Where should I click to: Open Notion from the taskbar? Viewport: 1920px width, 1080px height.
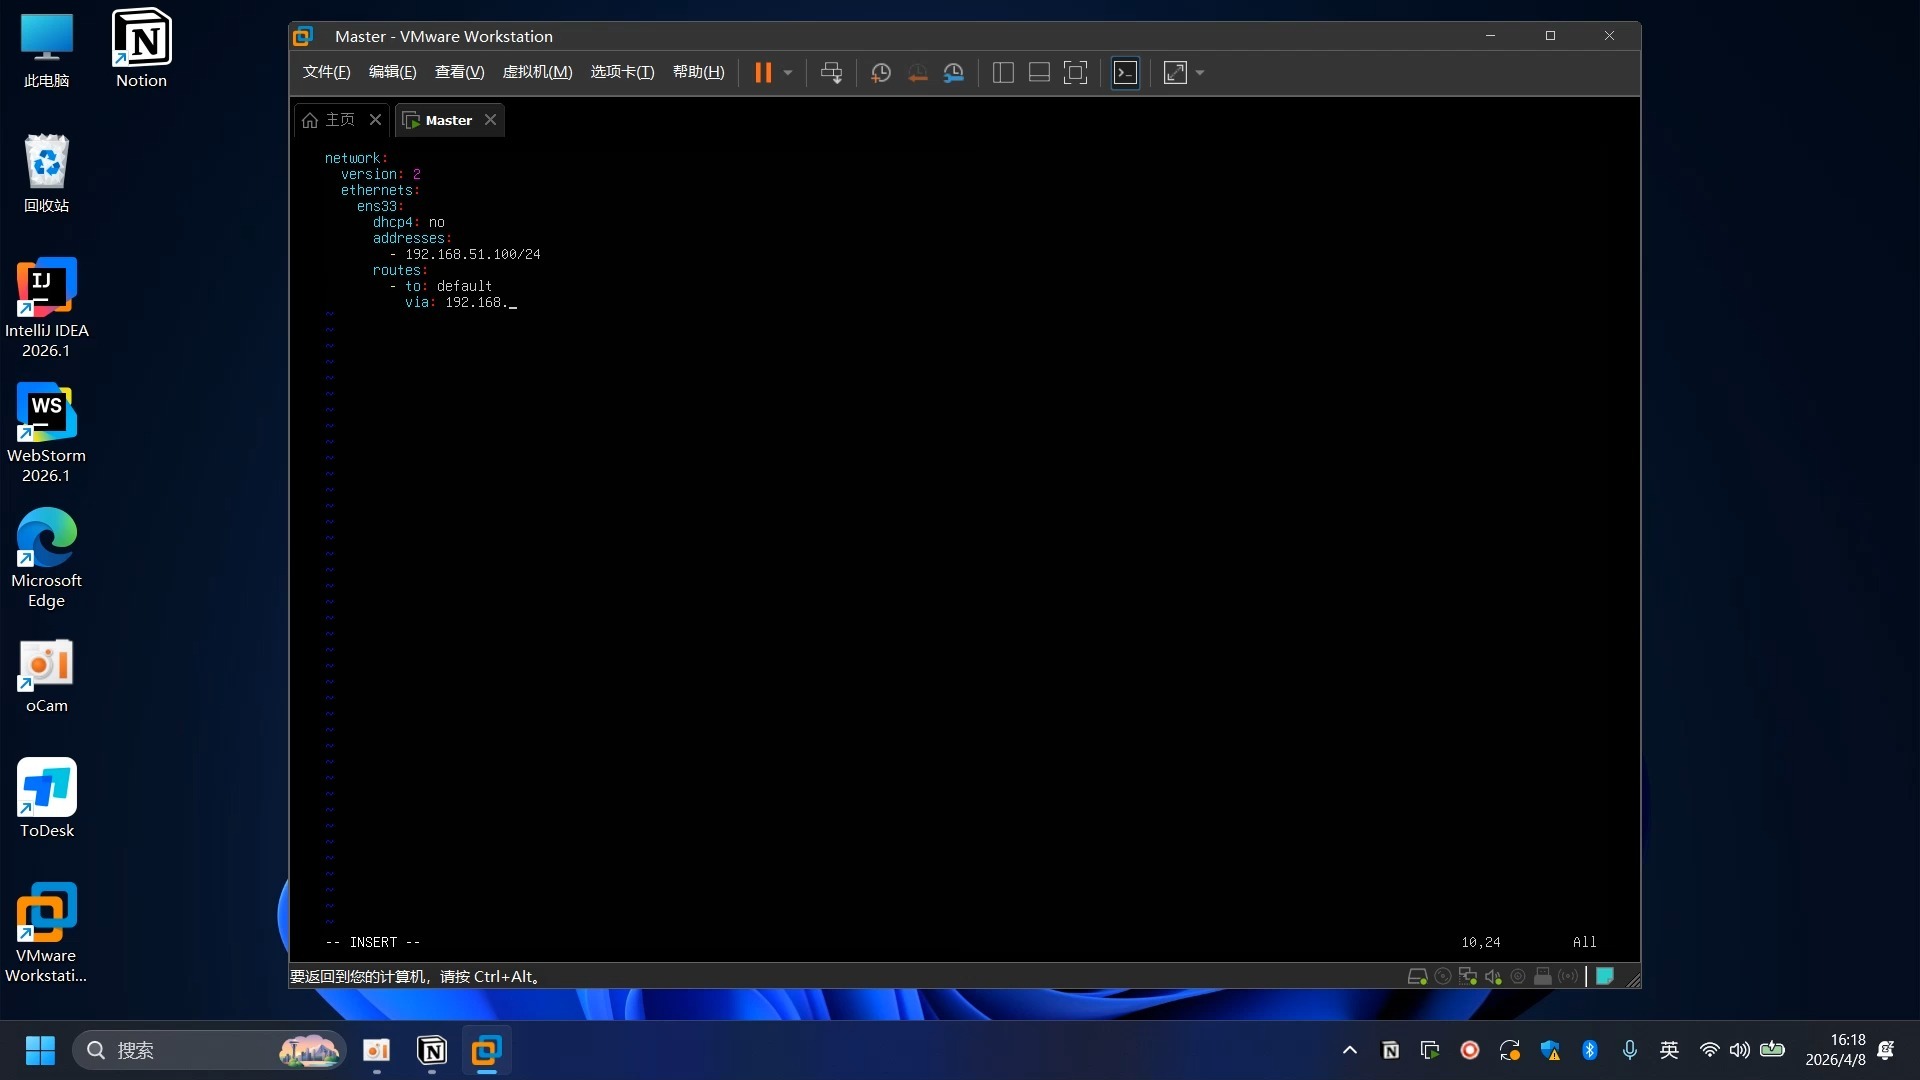click(x=431, y=1050)
